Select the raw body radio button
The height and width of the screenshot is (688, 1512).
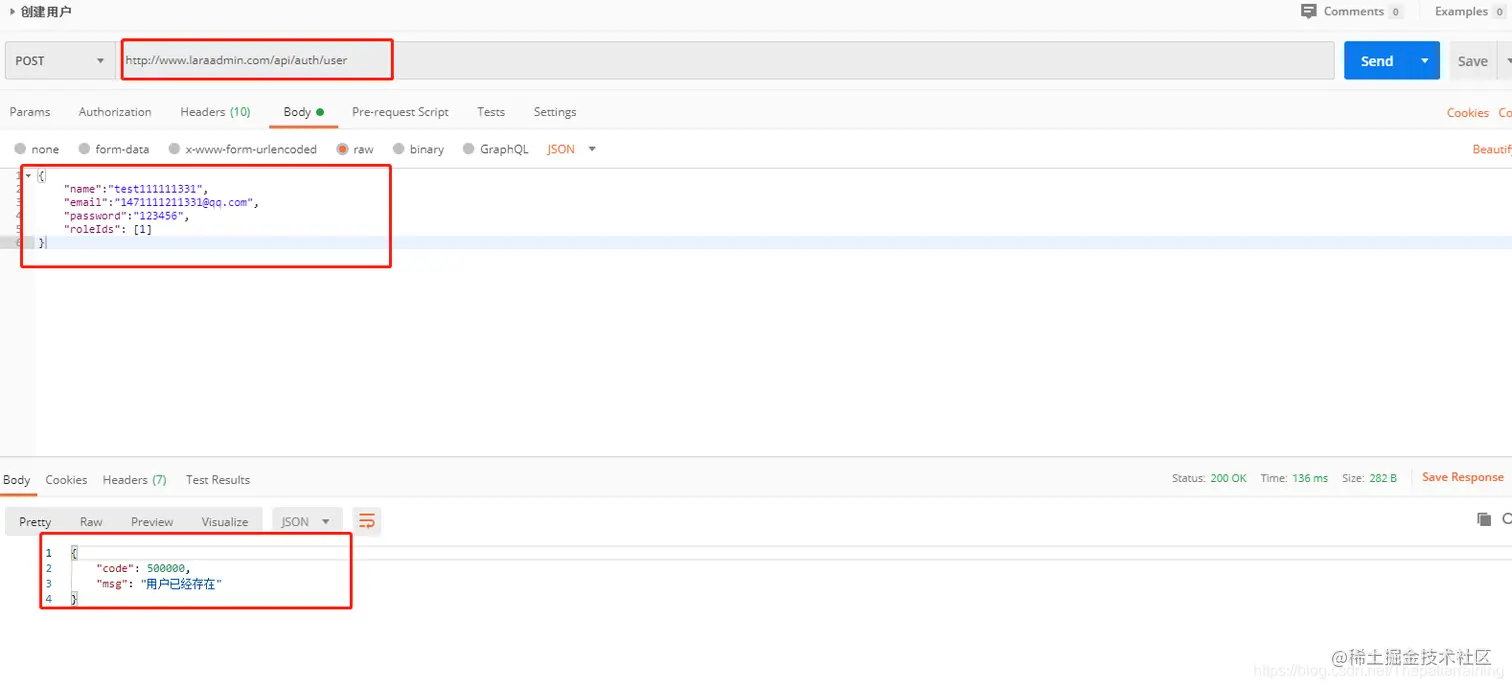343,149
